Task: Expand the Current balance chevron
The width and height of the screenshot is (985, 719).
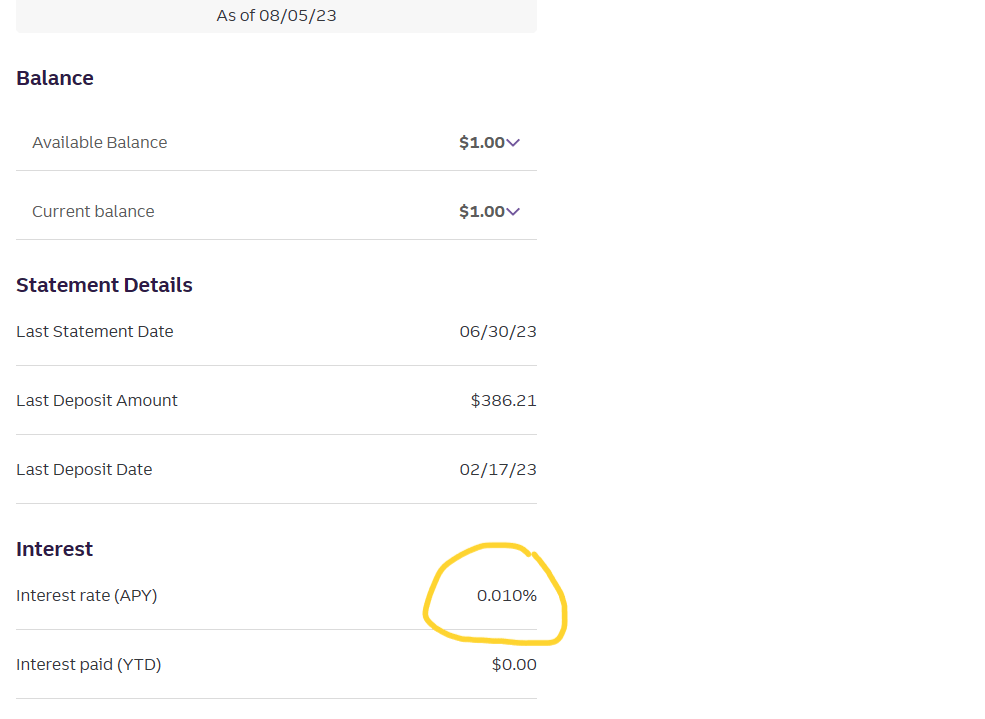Action: coord(513,212)
